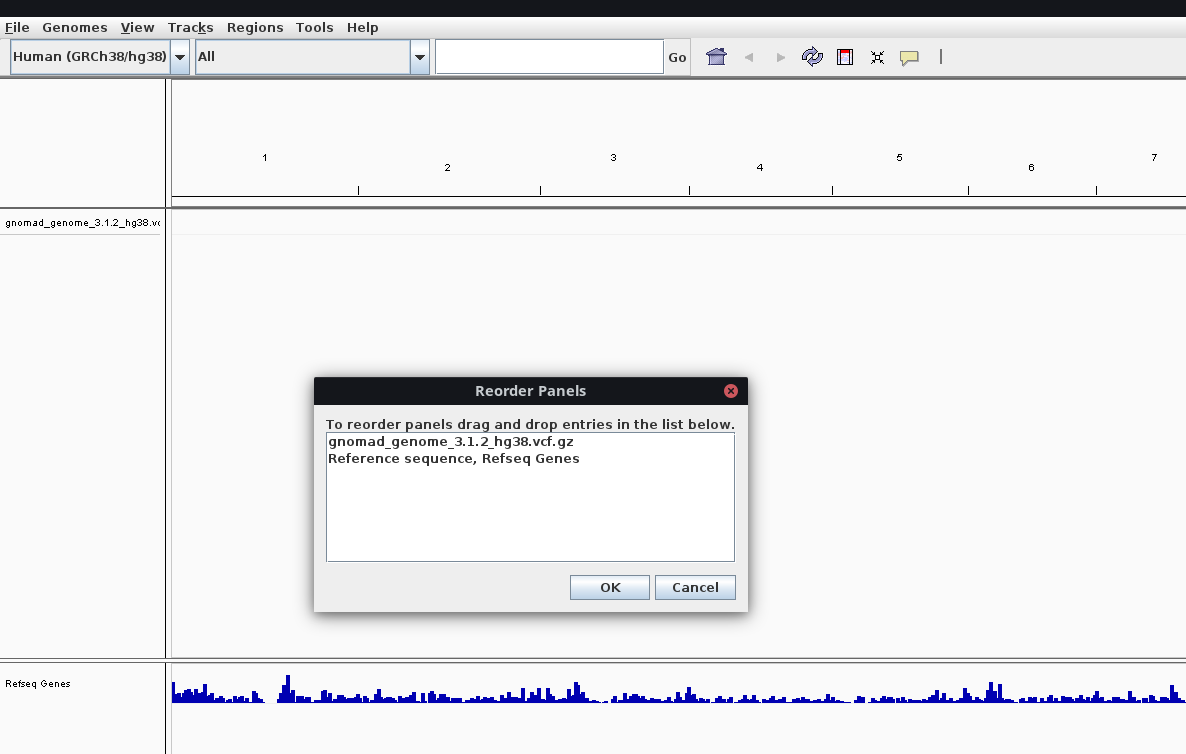Open the Regions menu
The image size is (1186, 754).
255,27
